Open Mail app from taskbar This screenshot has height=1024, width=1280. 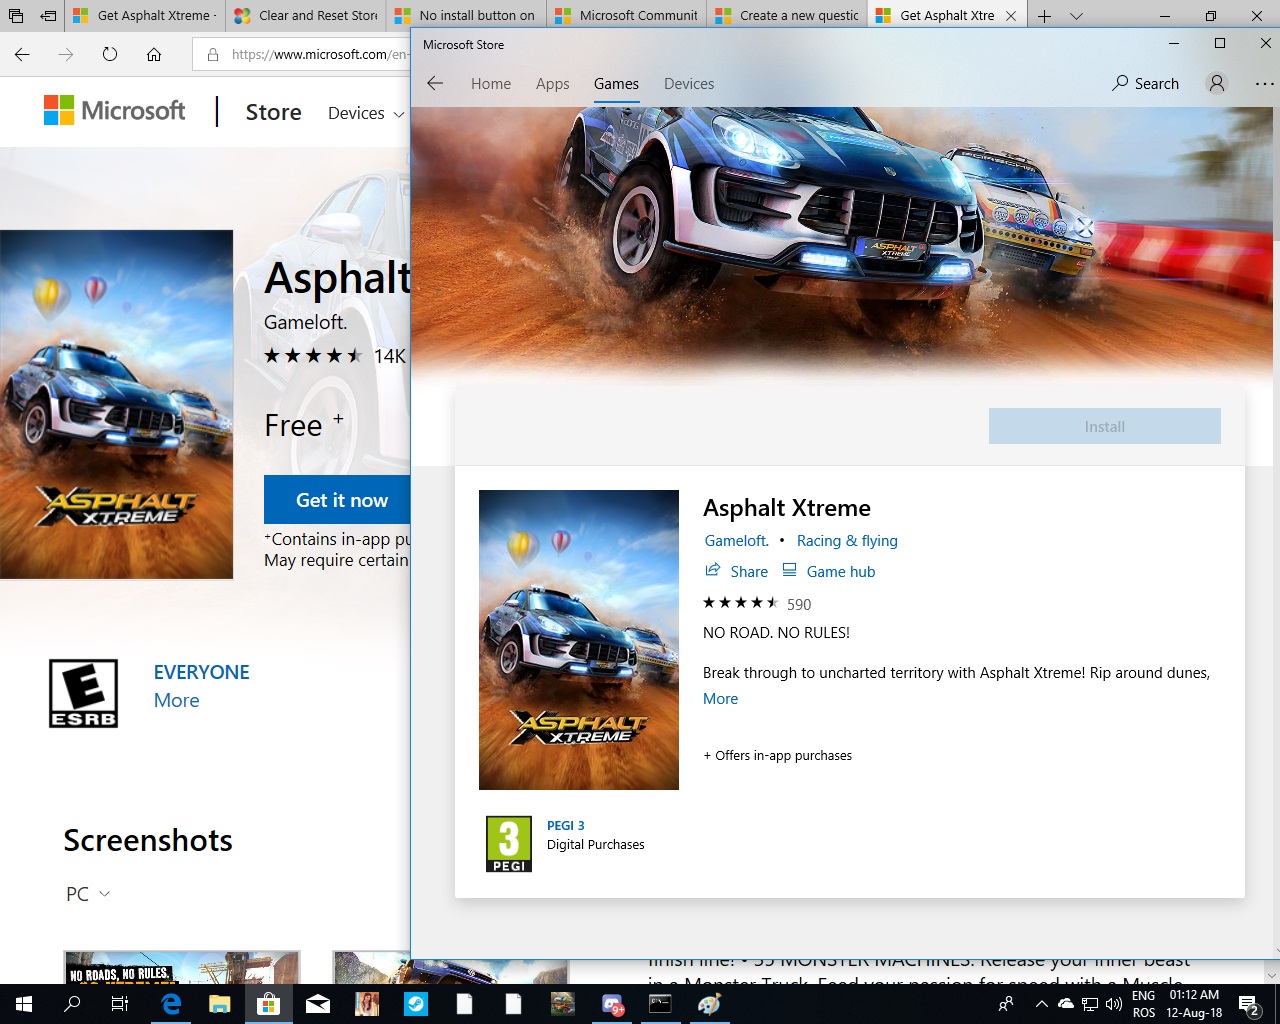tap(318, 1004)
